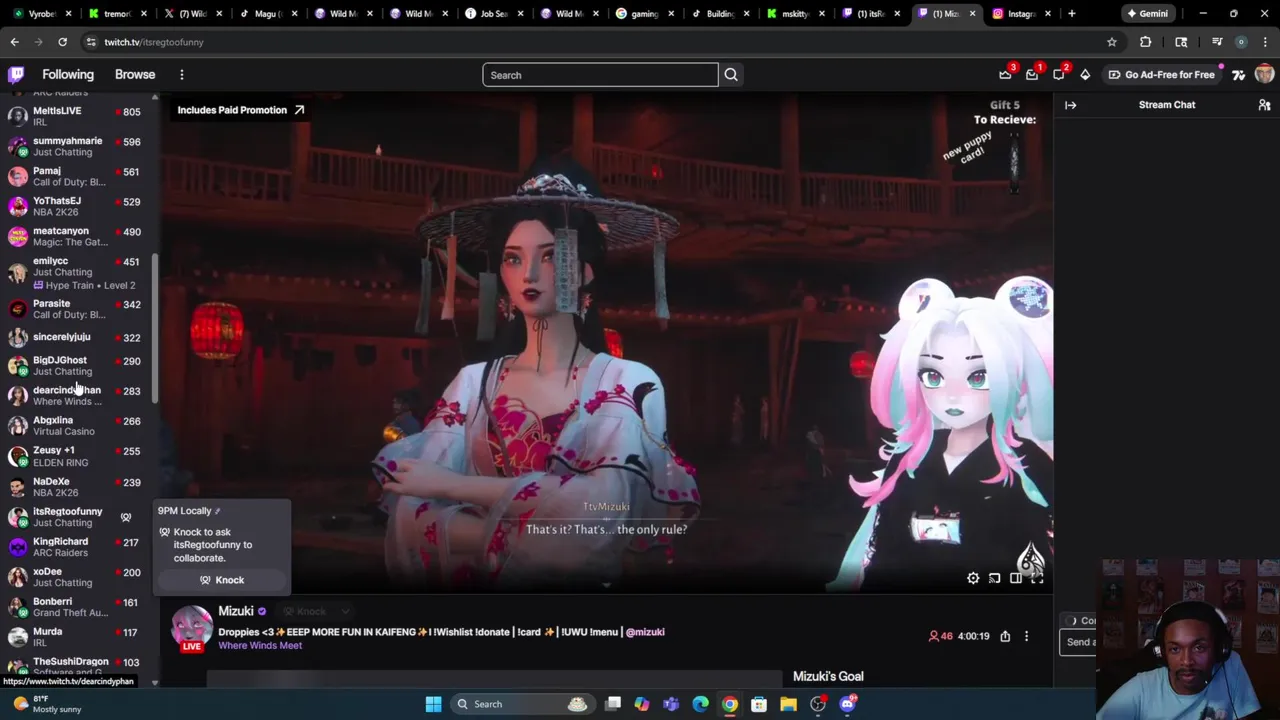The width and height of the screenshot is (1280, 720).
Task: Open the Mizuki channel name link
Action: pyautogui.click(x=236, y=611)
